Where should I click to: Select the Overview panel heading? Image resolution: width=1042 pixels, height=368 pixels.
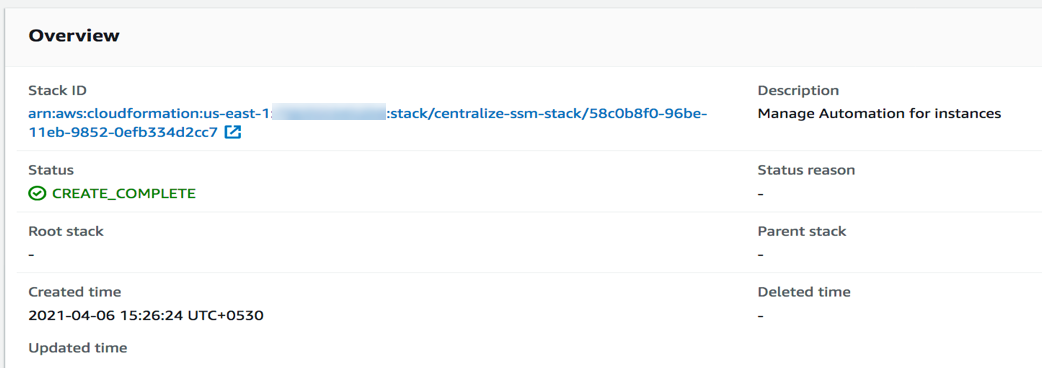click(74, 36)
